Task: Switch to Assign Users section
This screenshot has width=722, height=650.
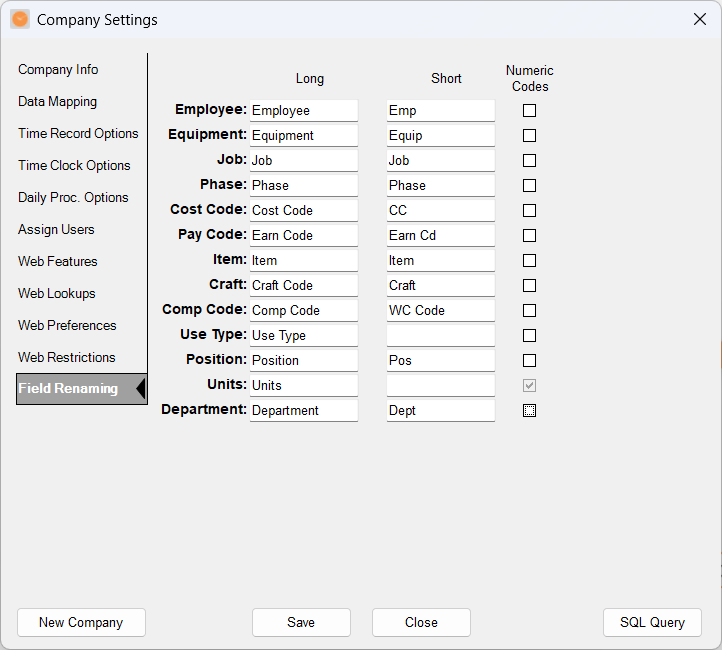Action: pyautogui.click(x=56, y=229)
